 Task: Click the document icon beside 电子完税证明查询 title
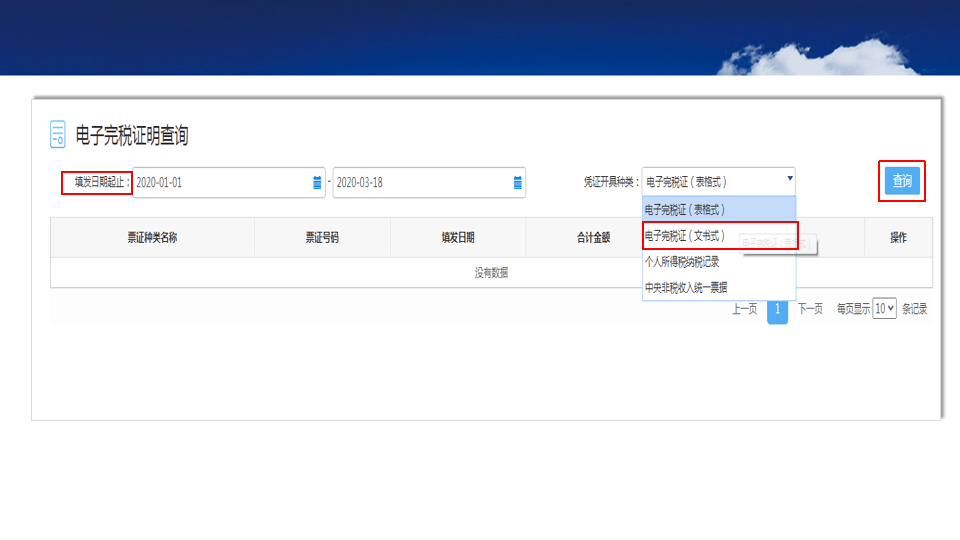pyautogui.click(x=58, y=135)
